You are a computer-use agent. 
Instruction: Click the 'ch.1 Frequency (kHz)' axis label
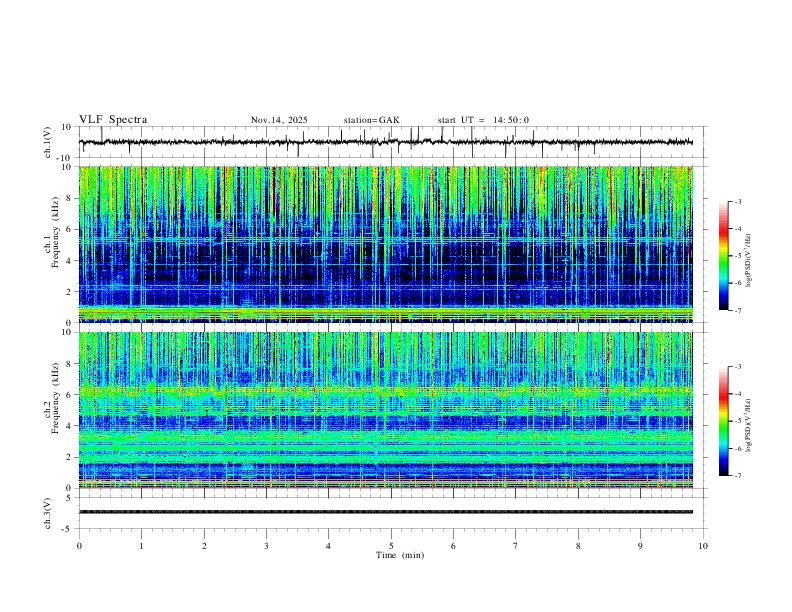tap(52, 231)
